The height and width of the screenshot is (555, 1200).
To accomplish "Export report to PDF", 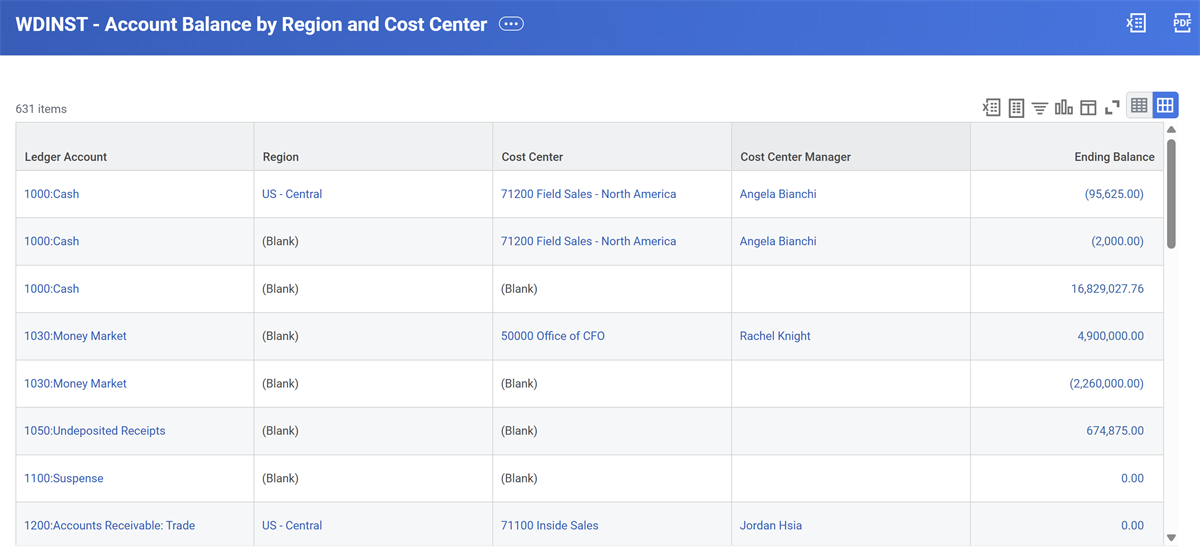I will coord(1182,23).
